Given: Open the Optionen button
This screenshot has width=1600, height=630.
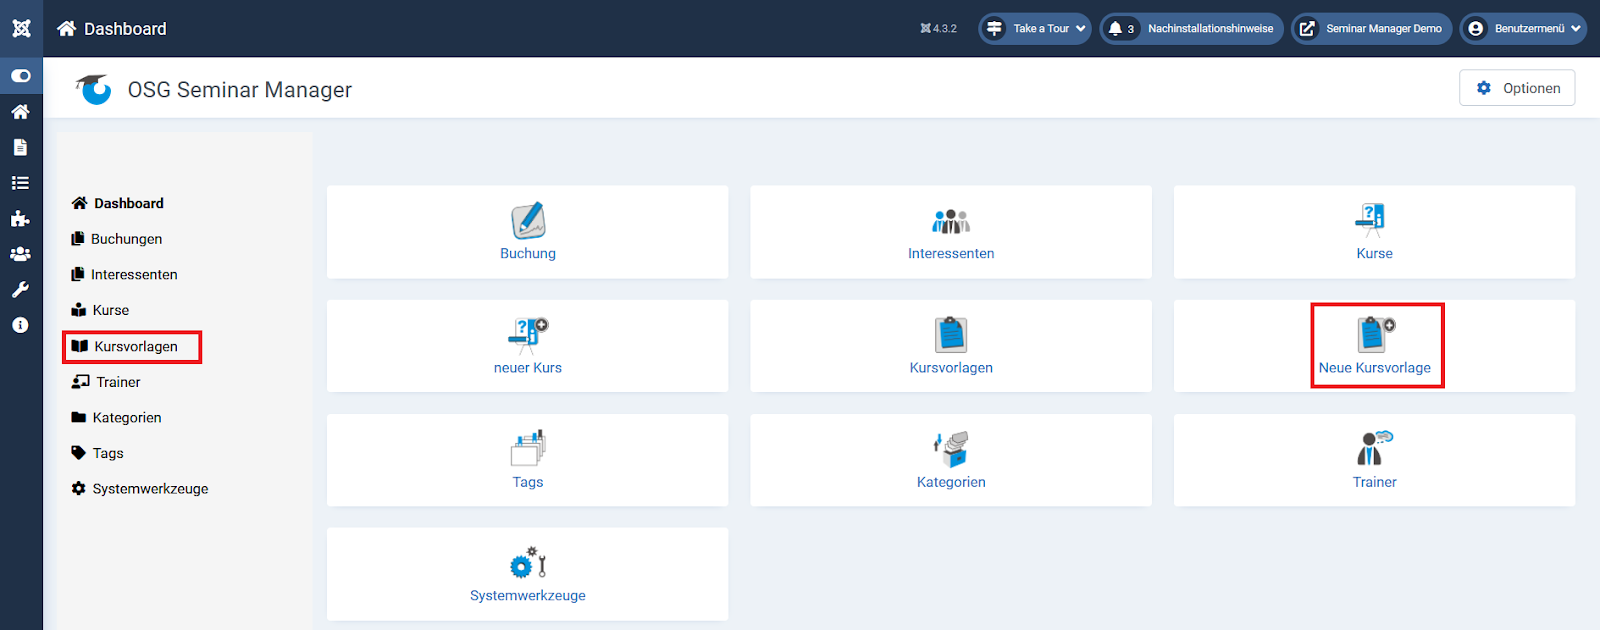Looking at the screenshot, I should [1517, 88].
